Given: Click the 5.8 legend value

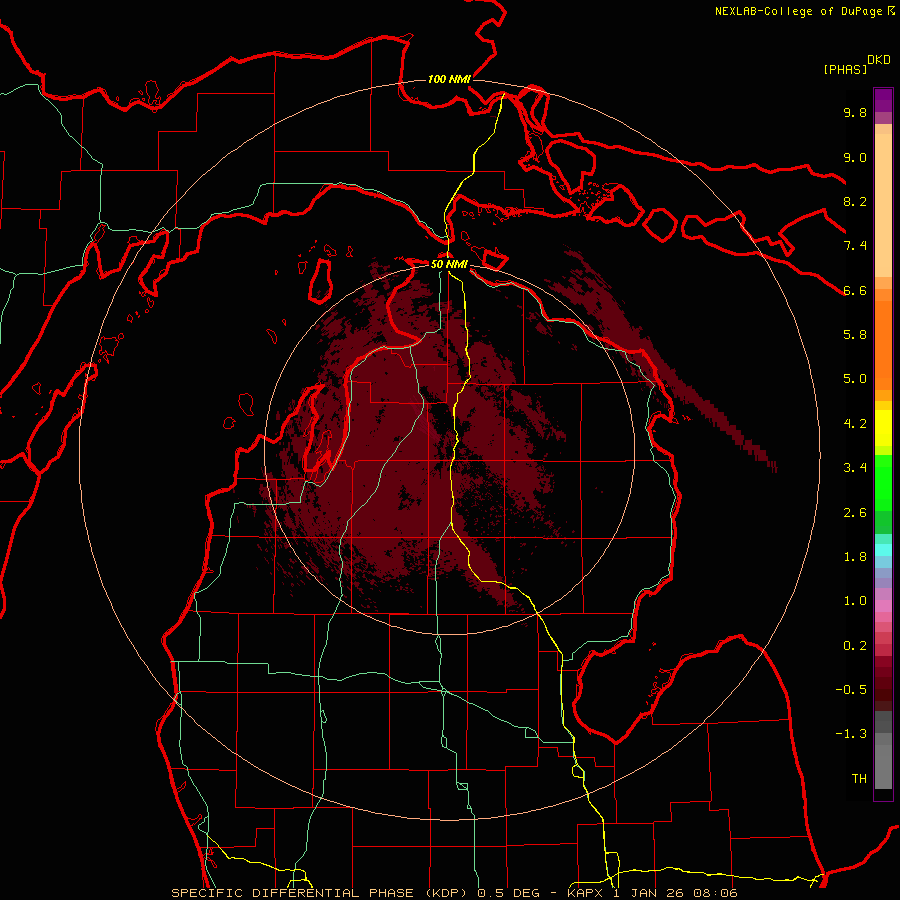Looking at the screenshot, I should (855, 335).
